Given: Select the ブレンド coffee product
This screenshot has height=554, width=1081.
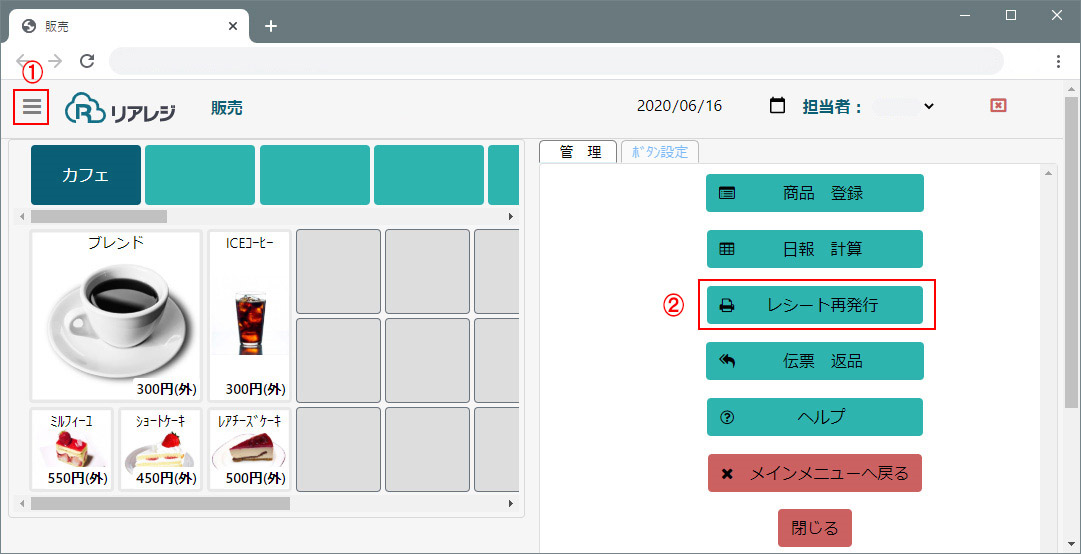Looking at the screenshot, I should pyautogui.click(x=116, y=316).
